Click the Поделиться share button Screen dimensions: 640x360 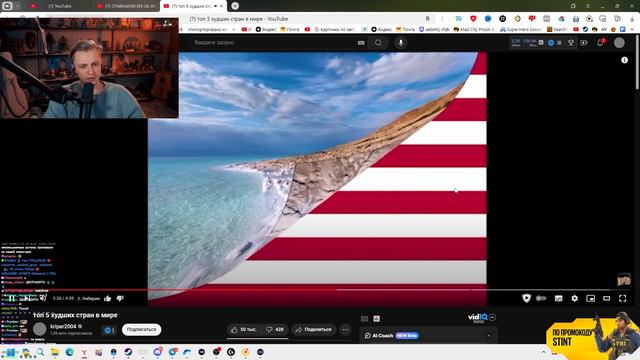pyautogui.click(x=313, y=329)
